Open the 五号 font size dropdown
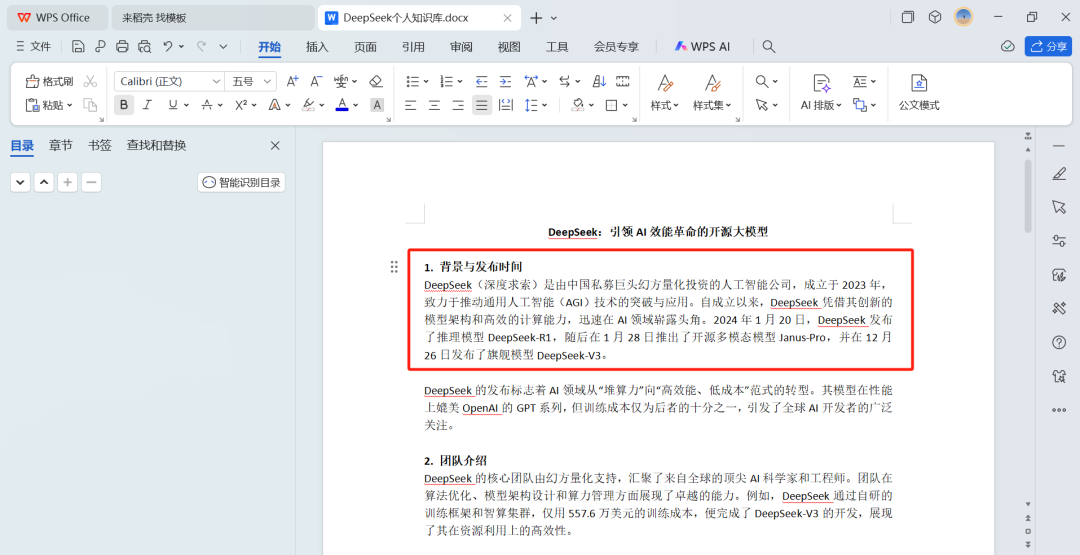This screenshot has height=555, width=1080. click(252, 81)
